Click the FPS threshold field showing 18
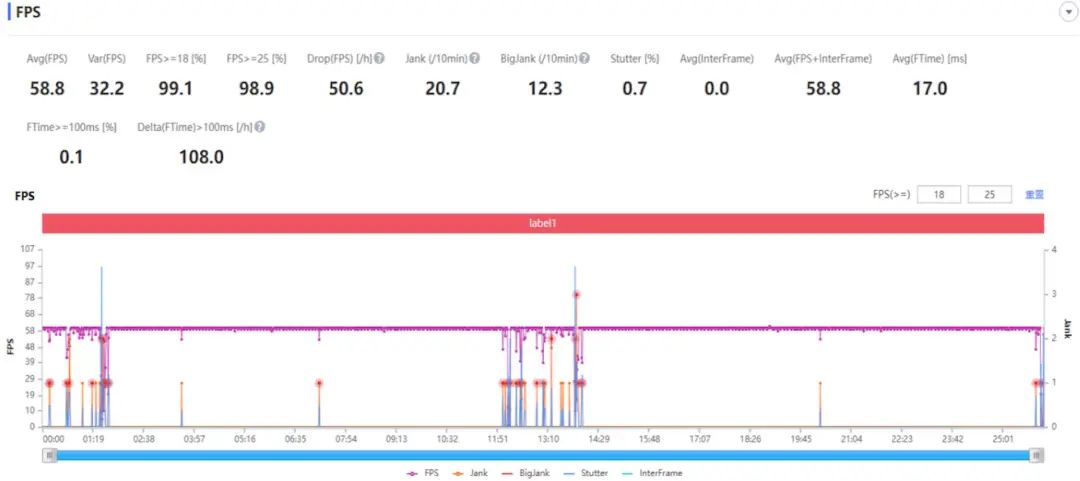 (939, 195)
